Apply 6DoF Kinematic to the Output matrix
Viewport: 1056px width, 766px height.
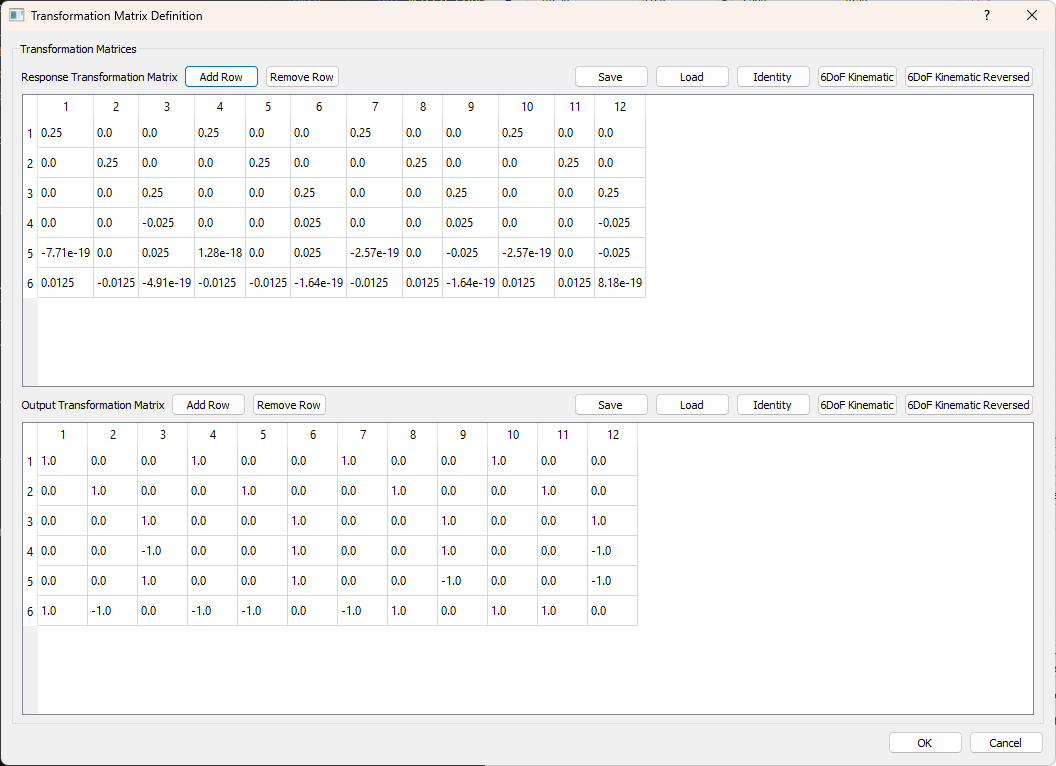(x=856, y=405)
